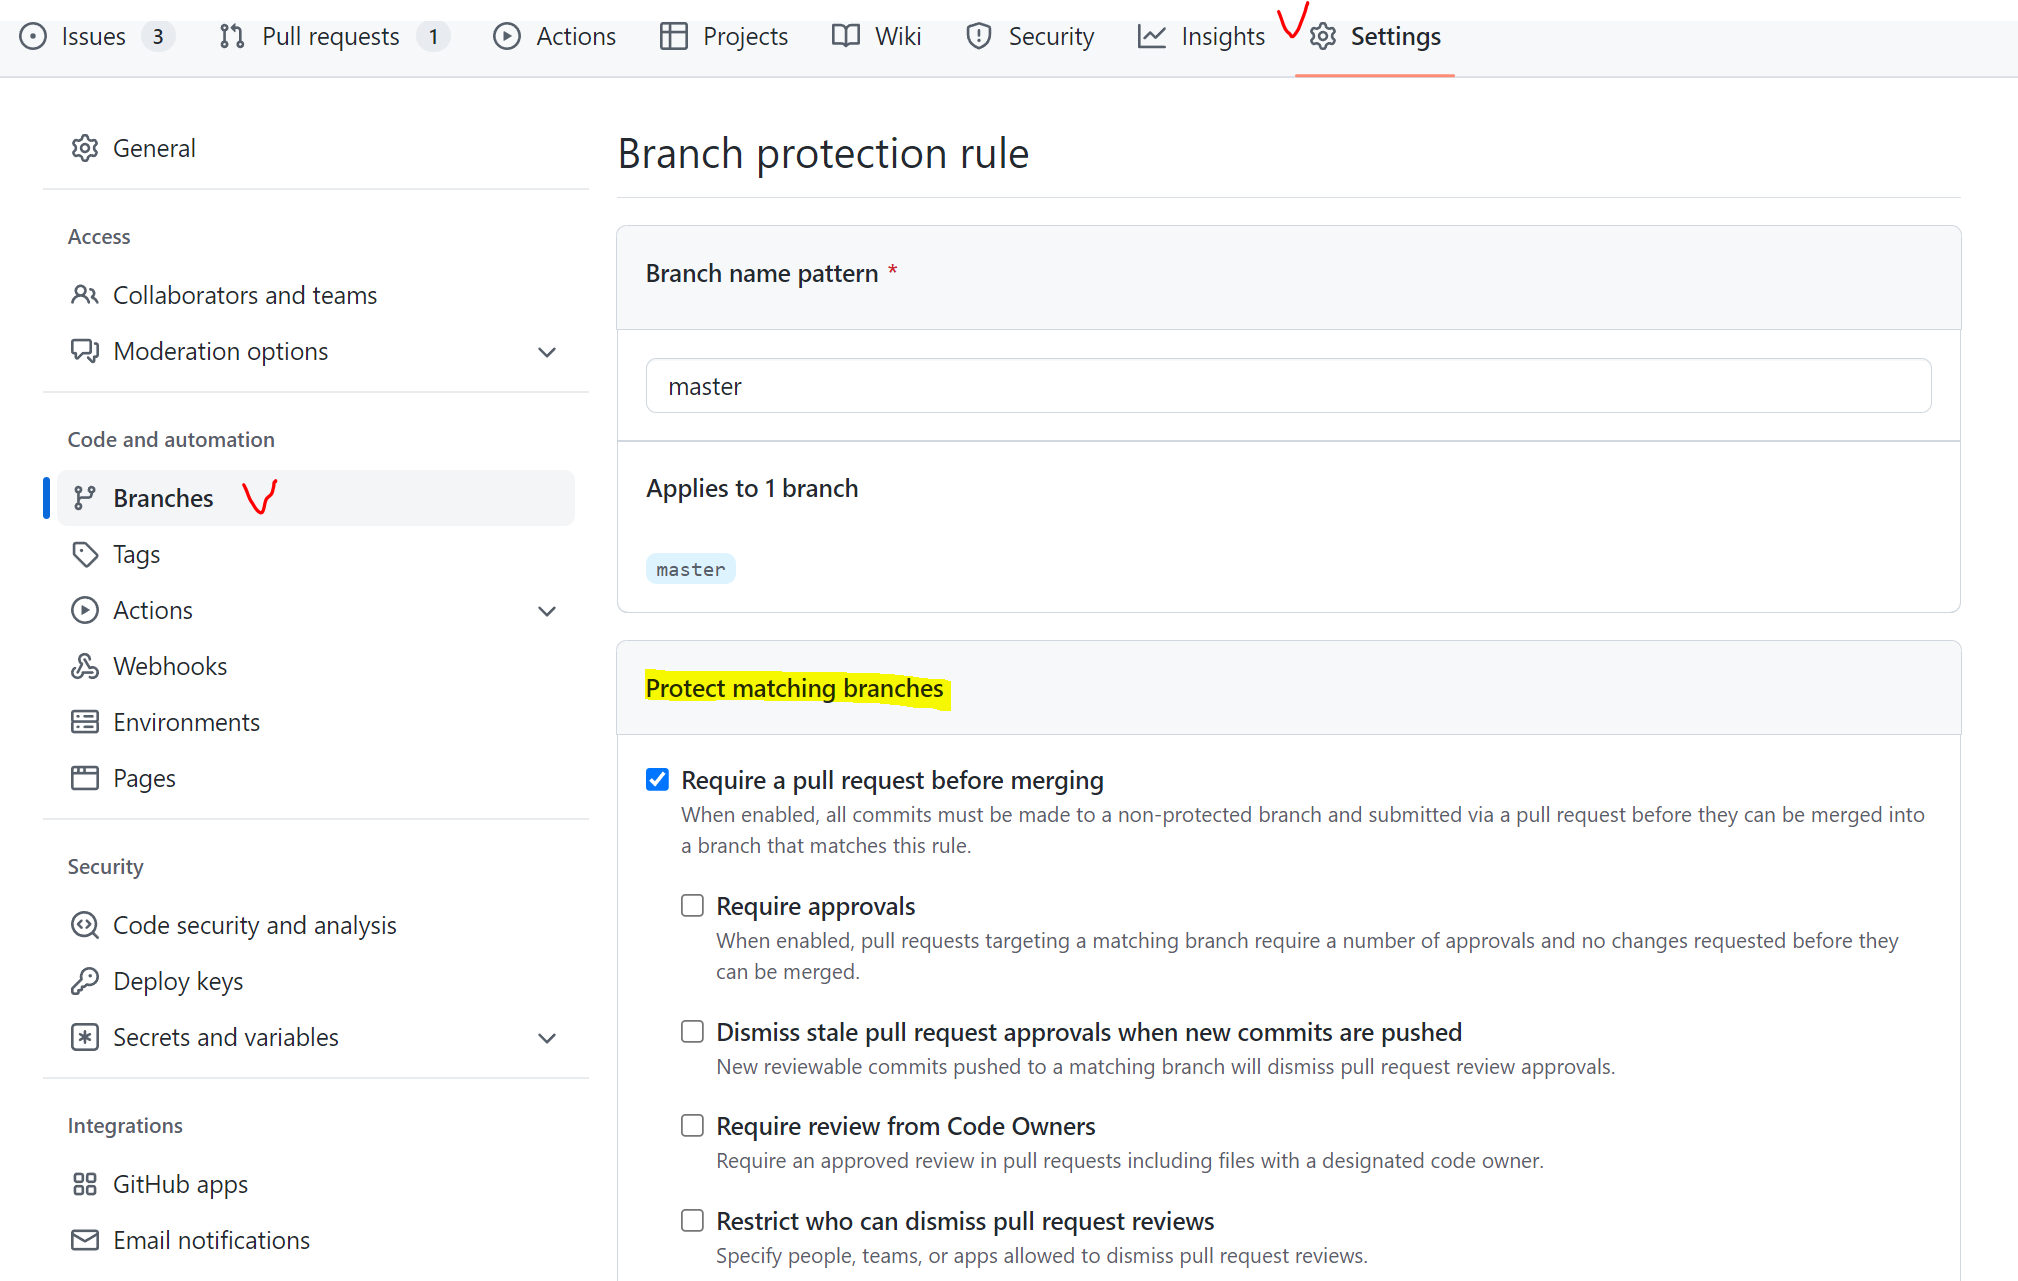Click the Tags label icon
This screenshot has width=2018, height=1281.
pos(85,554)
